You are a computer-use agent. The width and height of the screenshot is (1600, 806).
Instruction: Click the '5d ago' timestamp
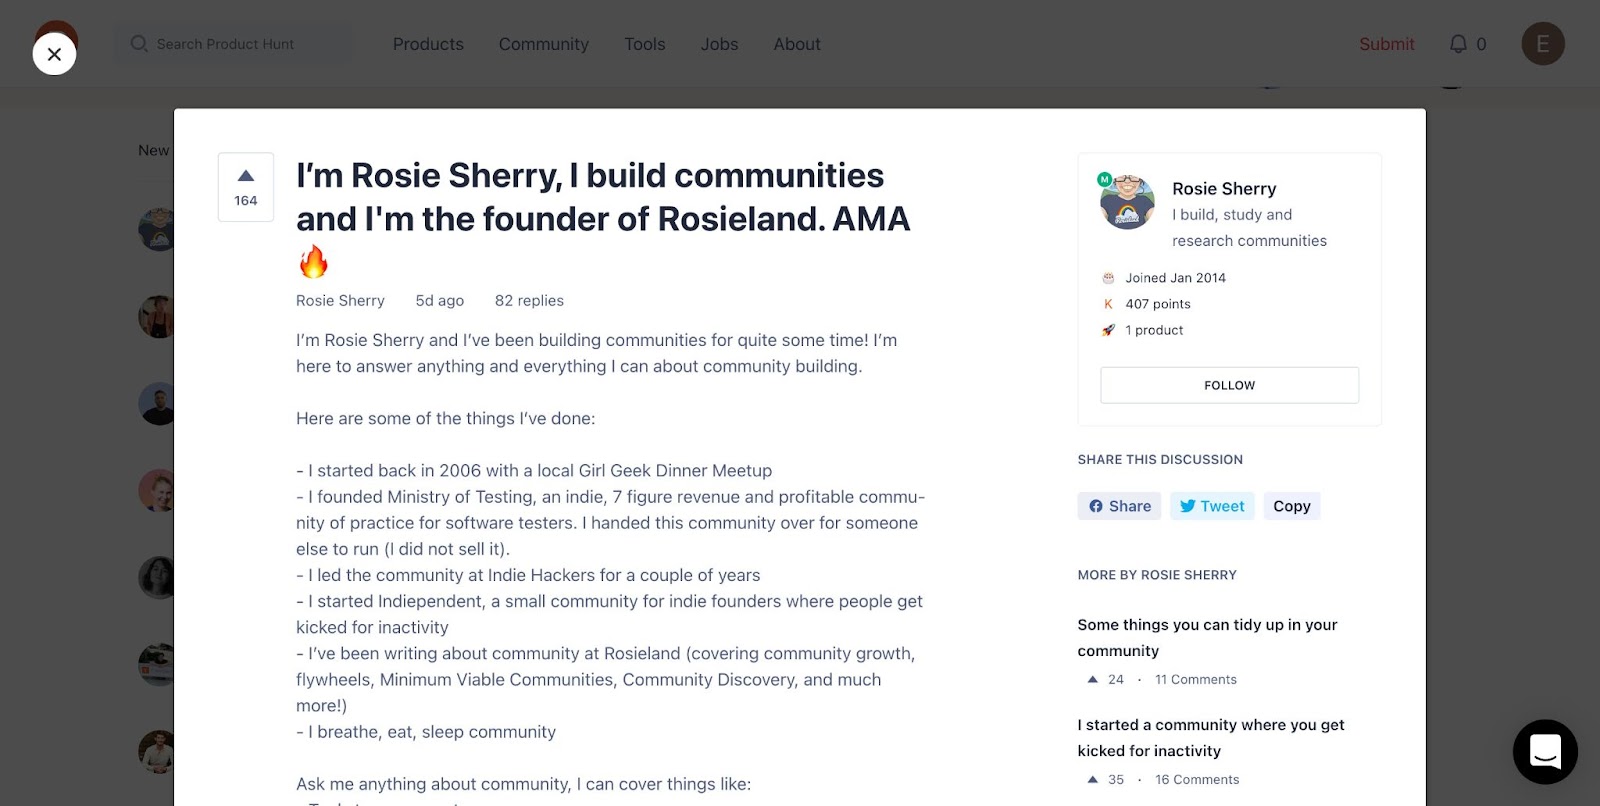click(x=440, y=300)
